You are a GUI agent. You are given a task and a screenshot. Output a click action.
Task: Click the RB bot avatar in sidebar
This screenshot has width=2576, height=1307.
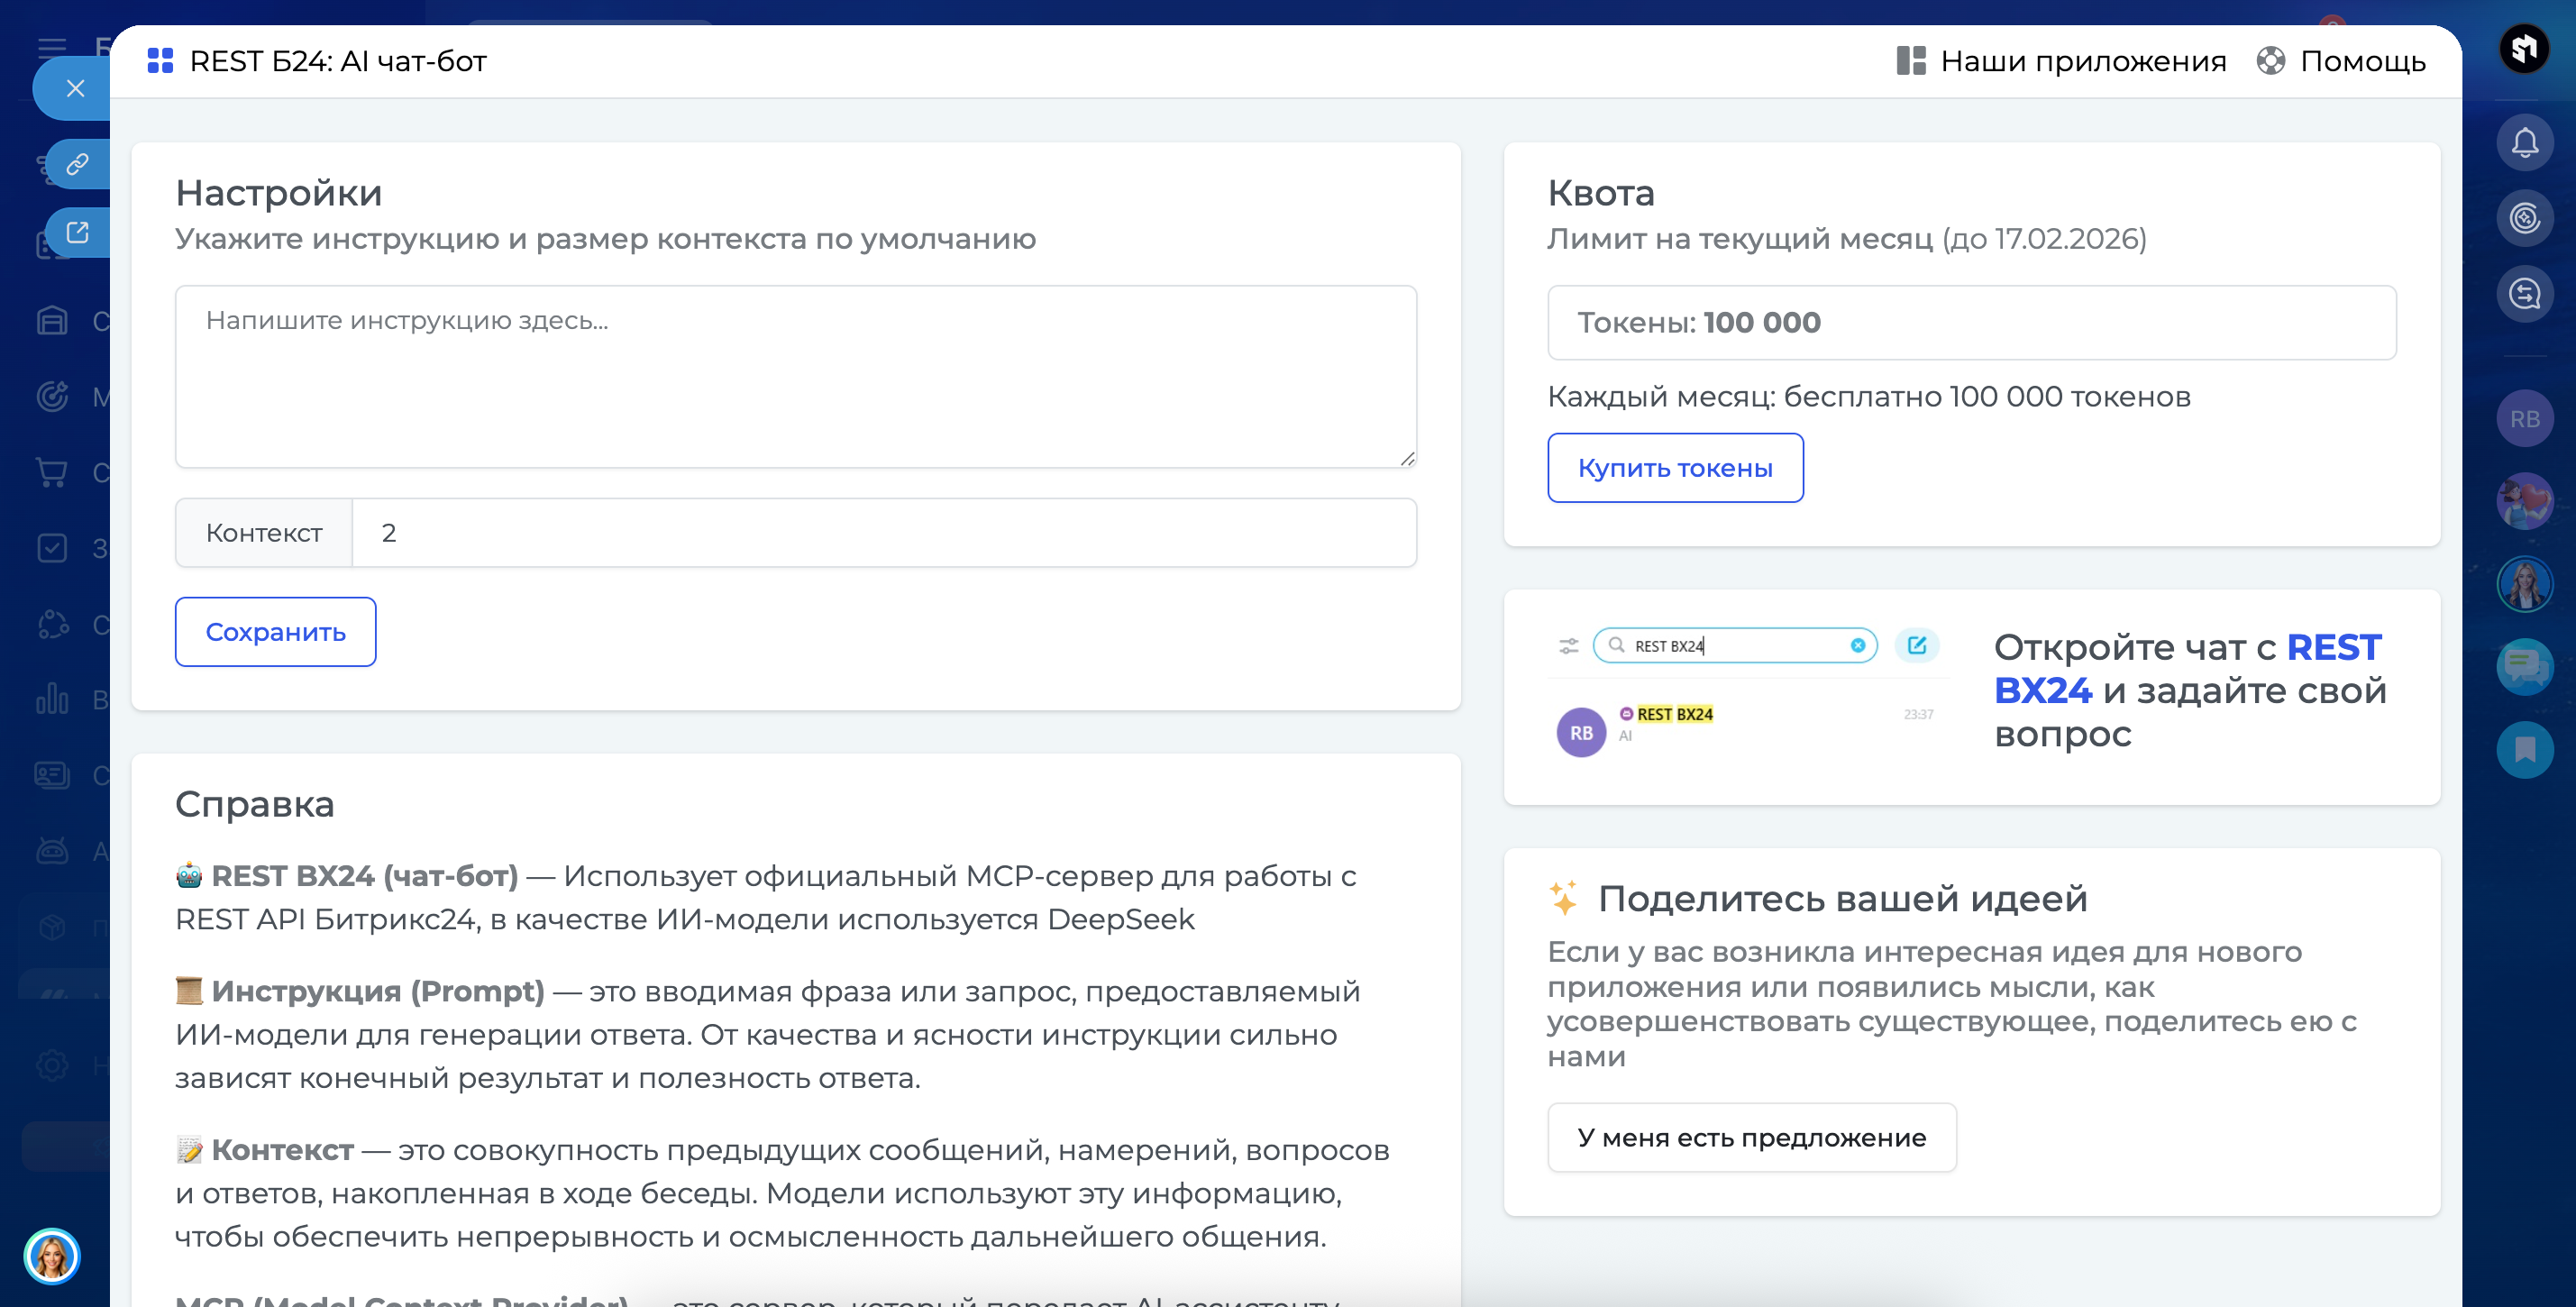point(2524,419)
